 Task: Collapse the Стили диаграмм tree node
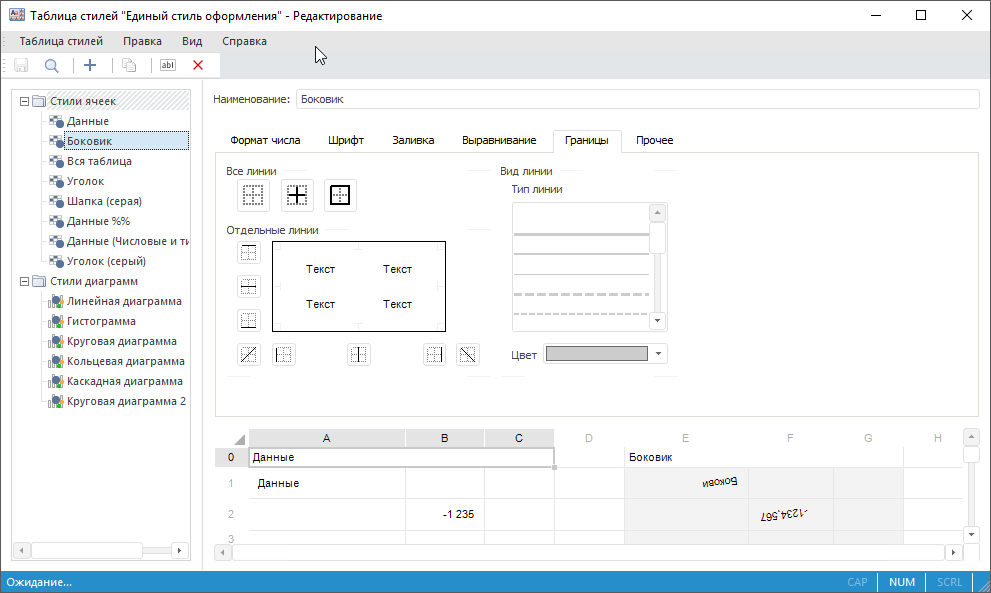point(25,281)
